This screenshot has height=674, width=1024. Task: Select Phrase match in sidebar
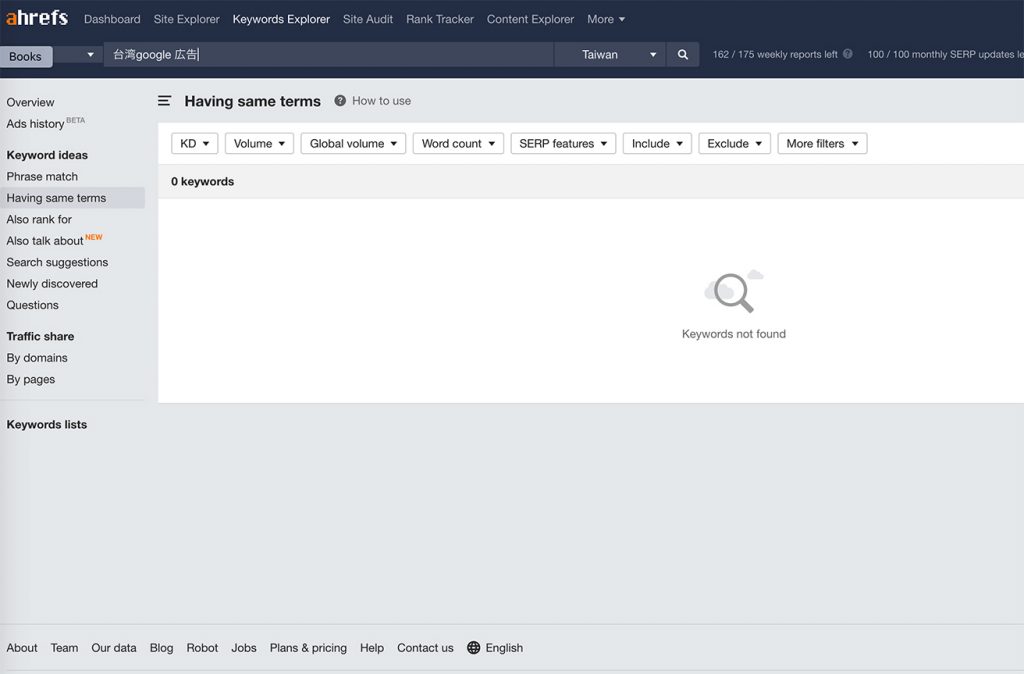tap(42, 176)
